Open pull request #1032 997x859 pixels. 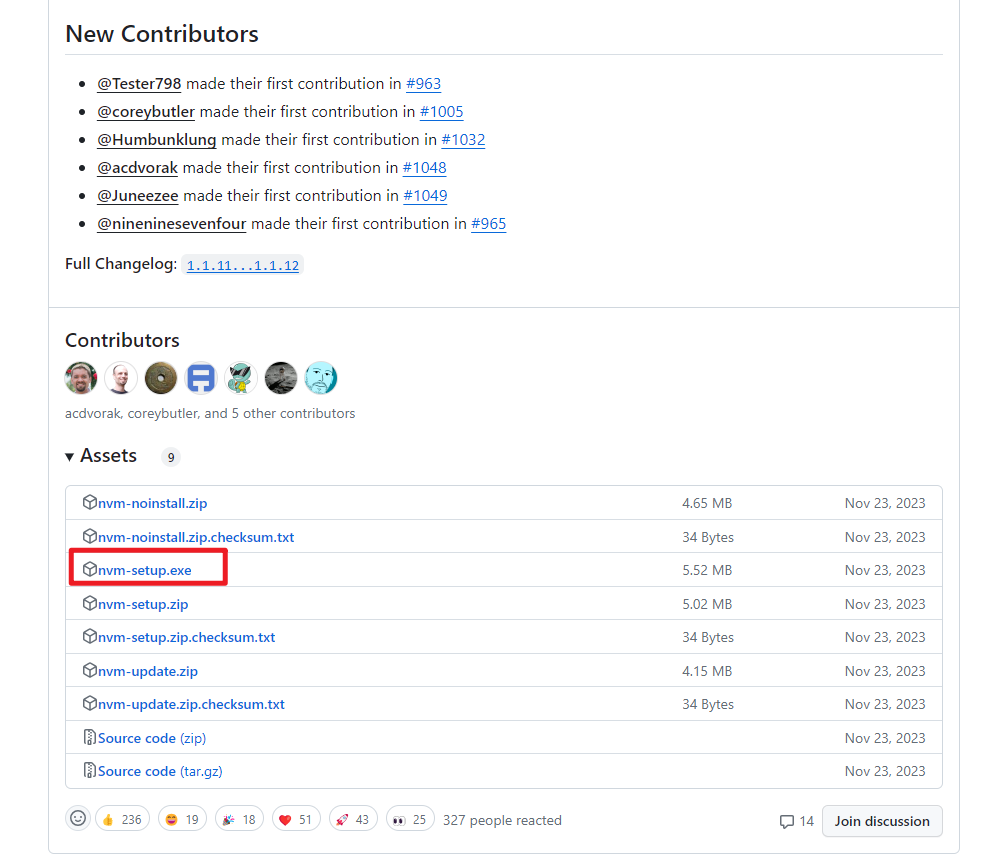tap(464, 140)
